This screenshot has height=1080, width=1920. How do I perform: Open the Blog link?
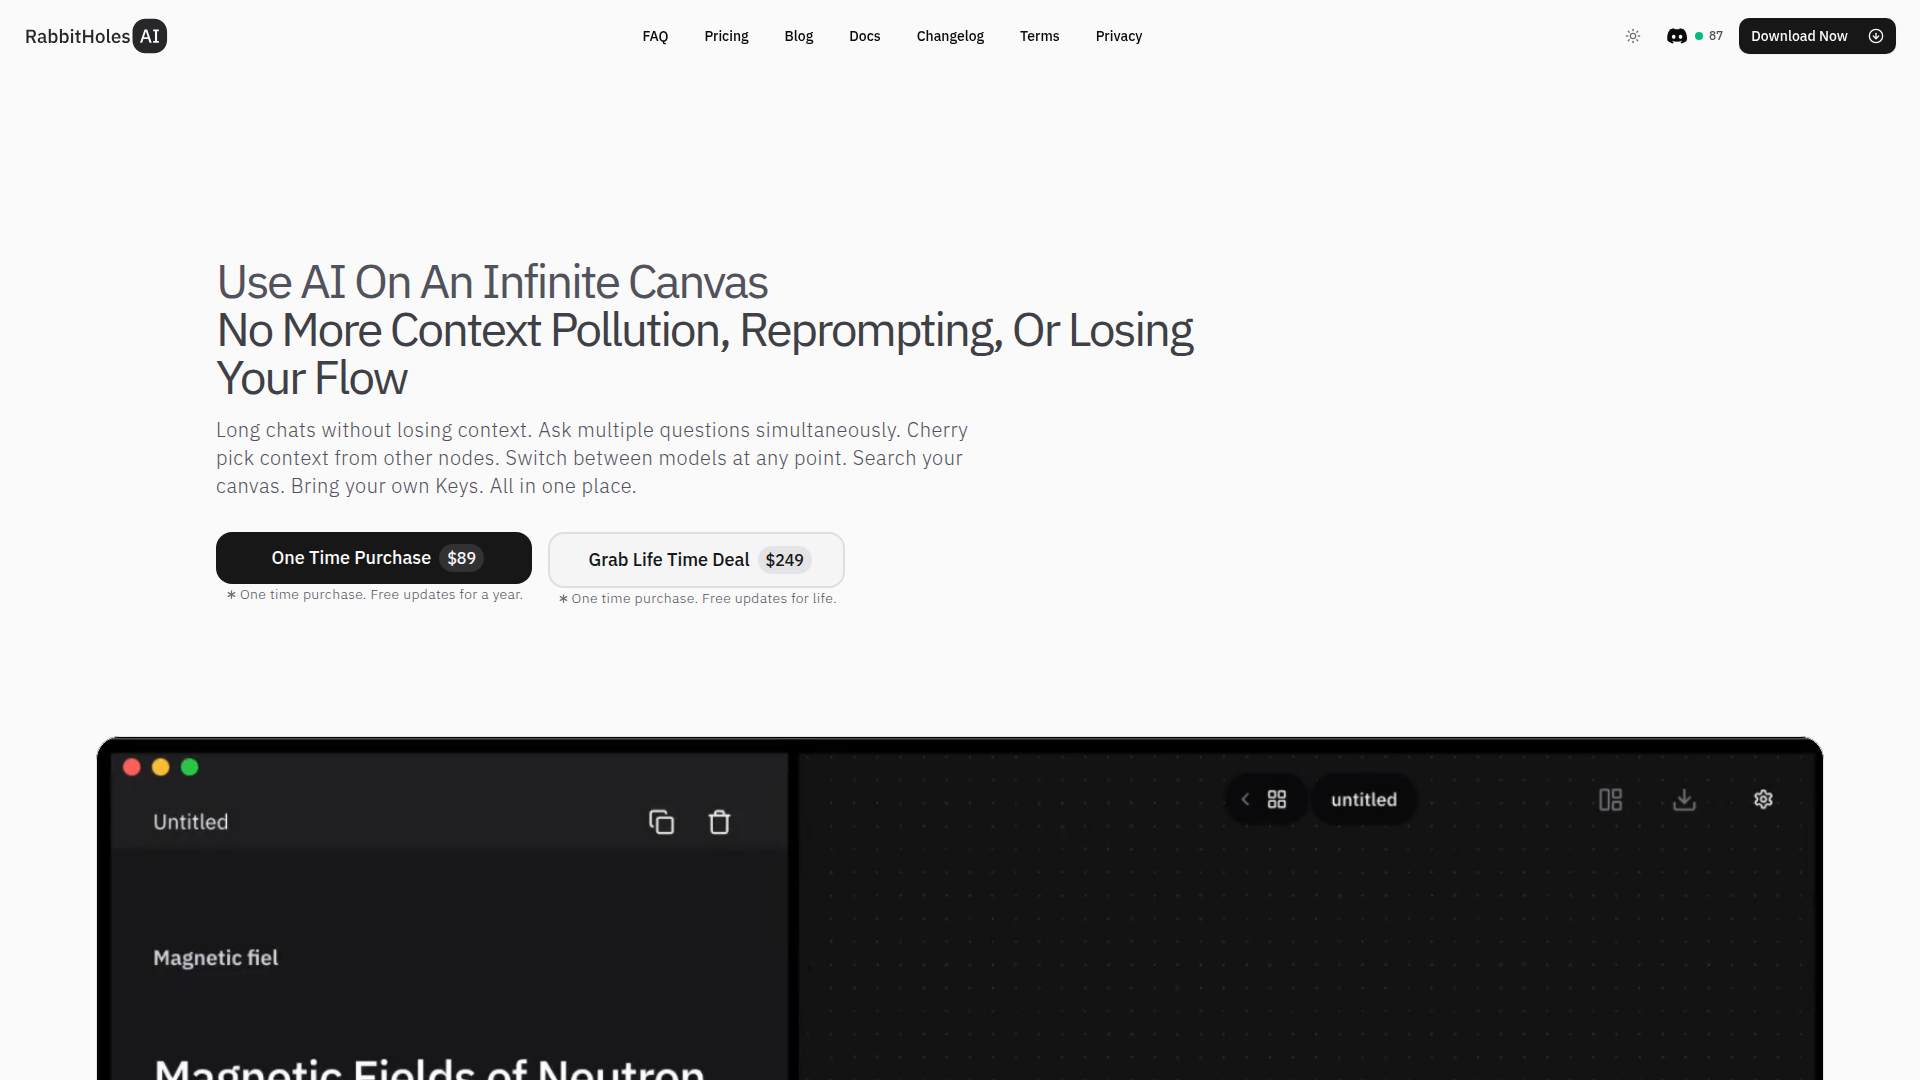click(x=798, y=36)
